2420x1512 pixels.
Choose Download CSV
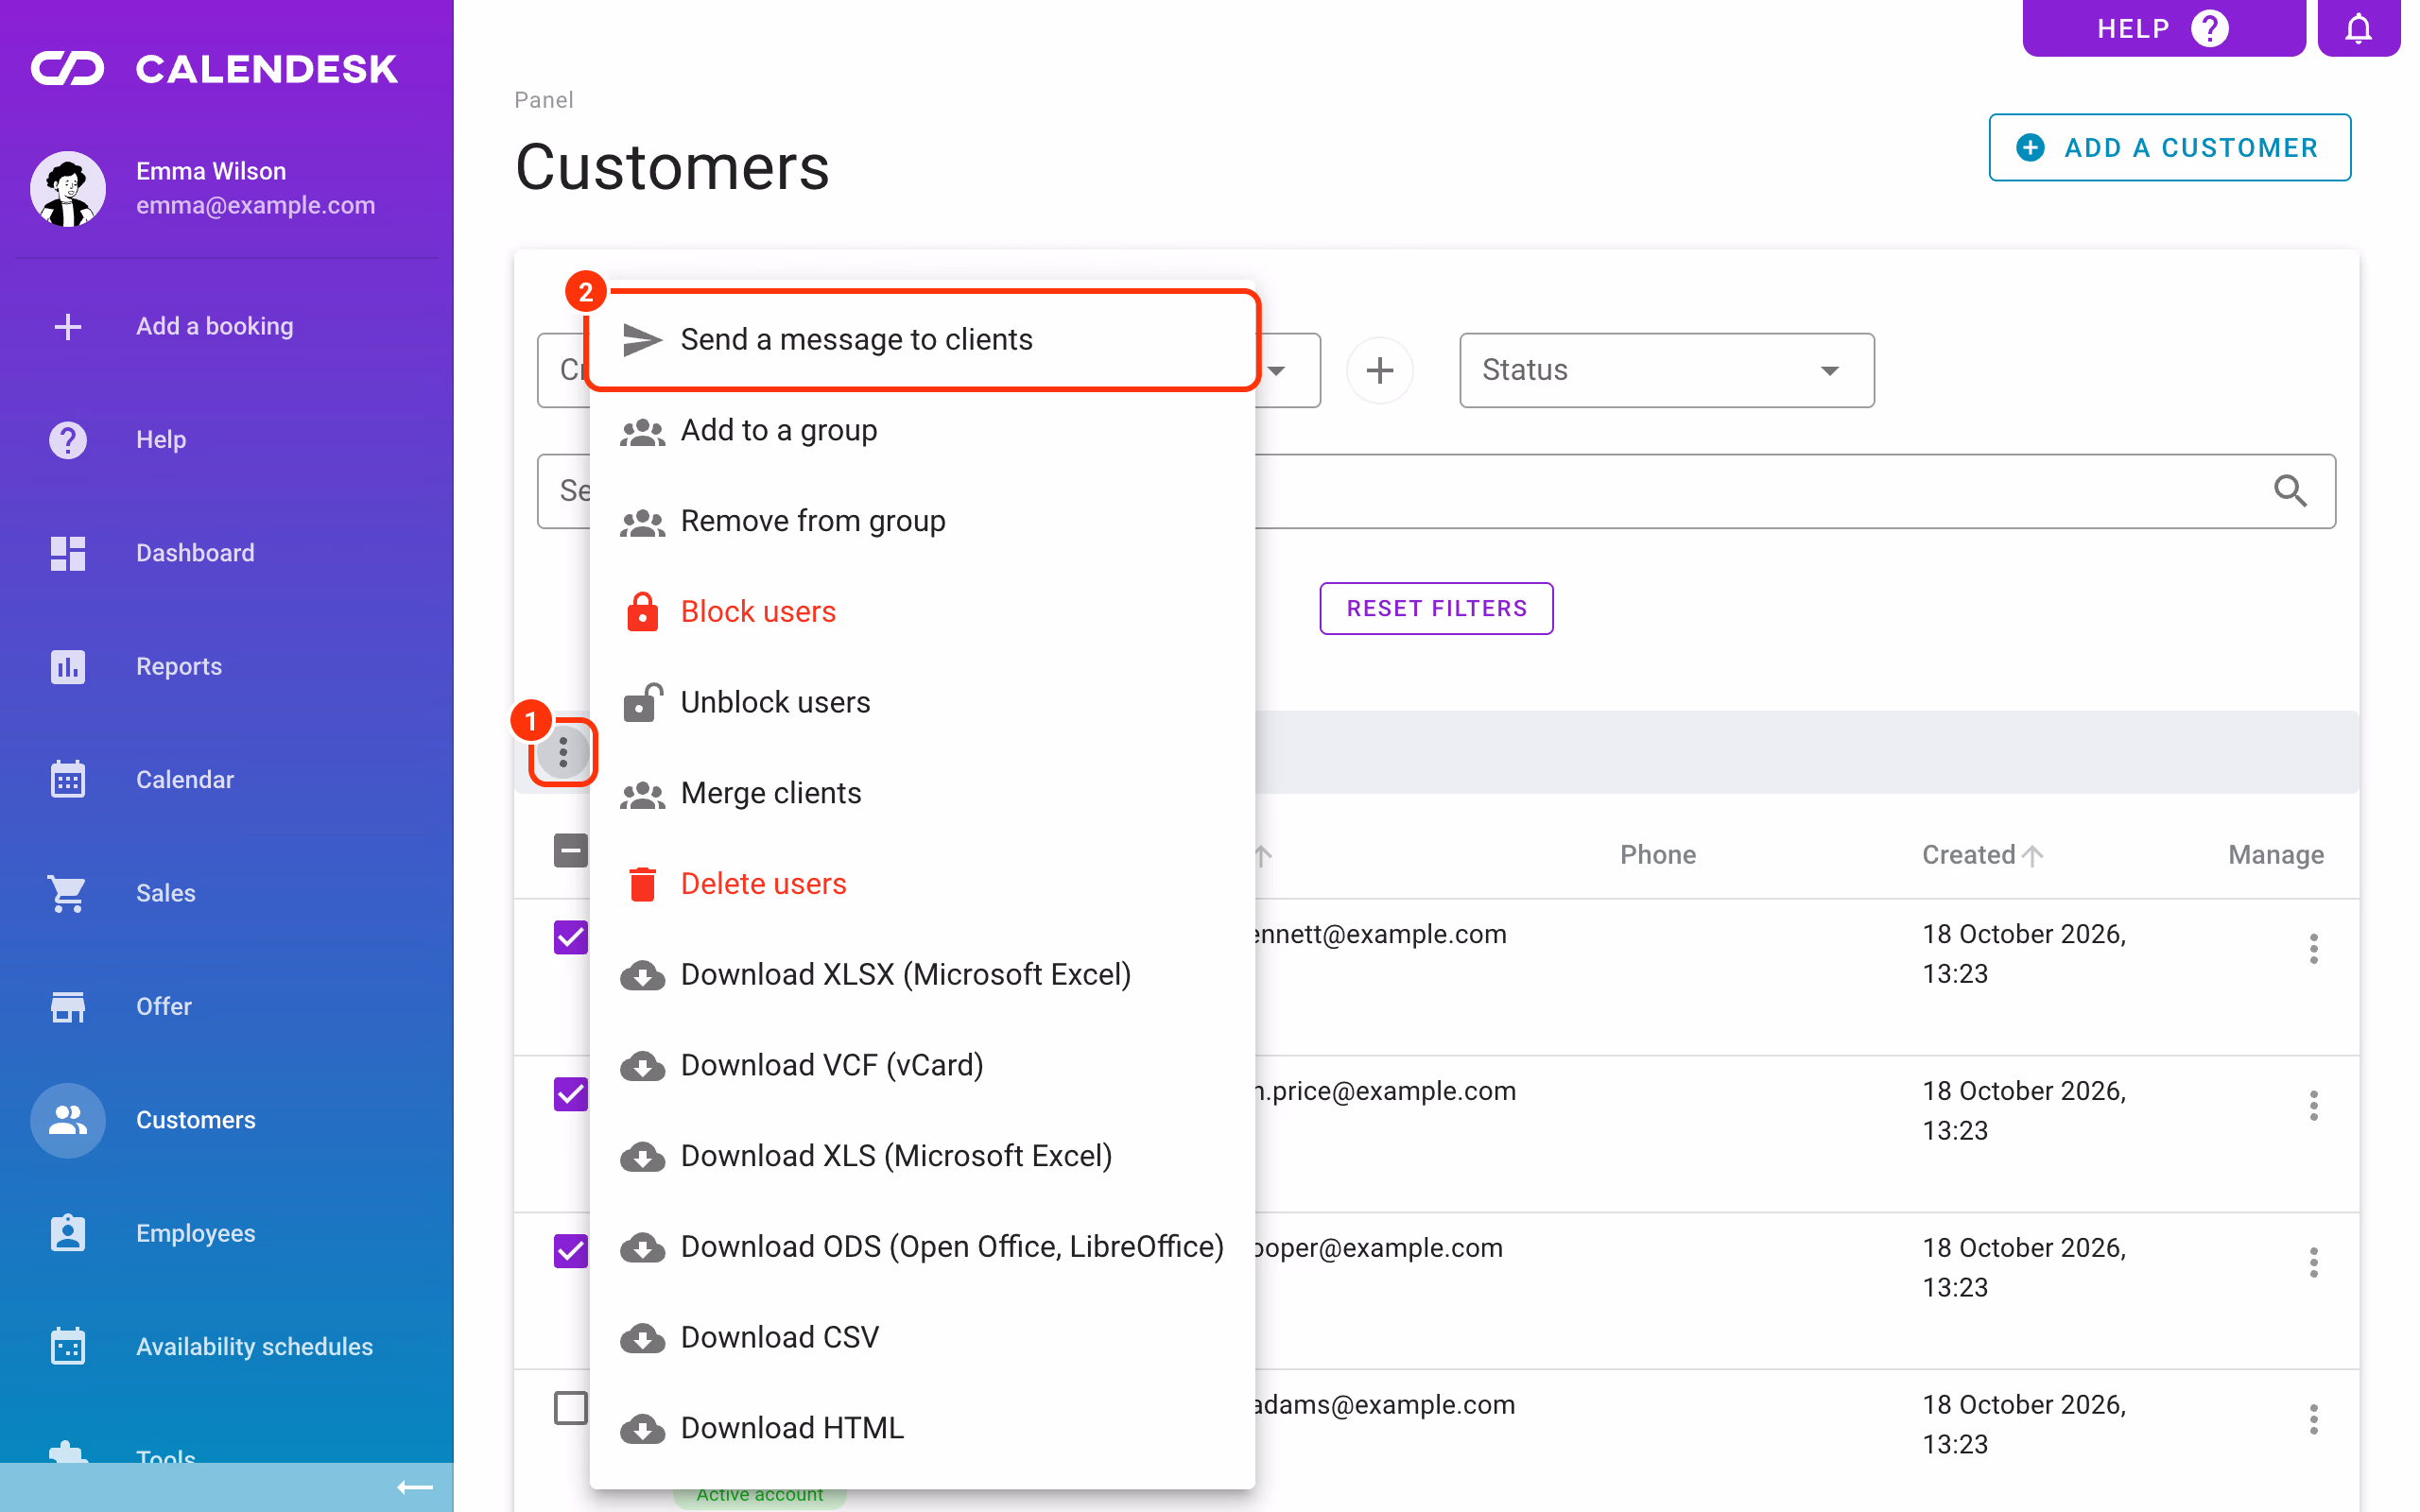tap(922, 1338)
